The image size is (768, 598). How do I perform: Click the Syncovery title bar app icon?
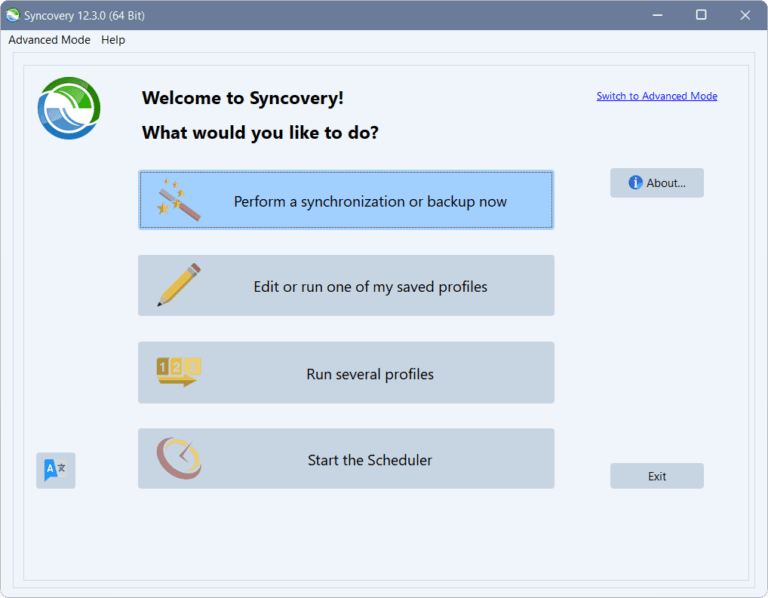(13, 15)
